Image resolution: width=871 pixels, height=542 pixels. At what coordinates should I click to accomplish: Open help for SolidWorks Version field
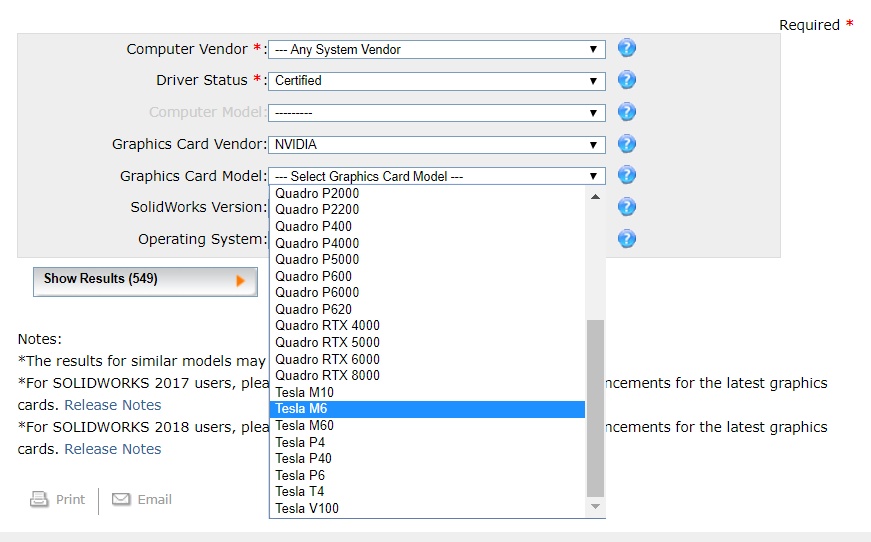click(x=627, y=207)
